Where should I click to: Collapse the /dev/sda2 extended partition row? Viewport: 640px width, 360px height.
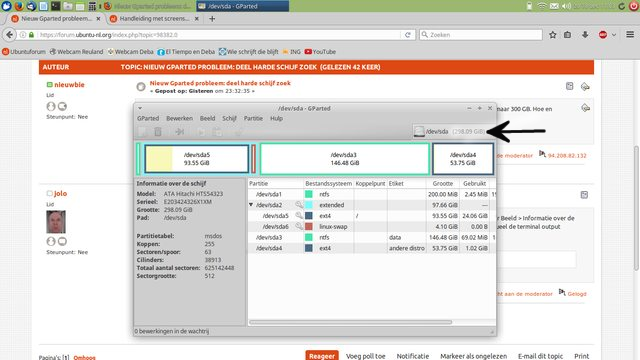pyautogui.click(x=251, y=205)
